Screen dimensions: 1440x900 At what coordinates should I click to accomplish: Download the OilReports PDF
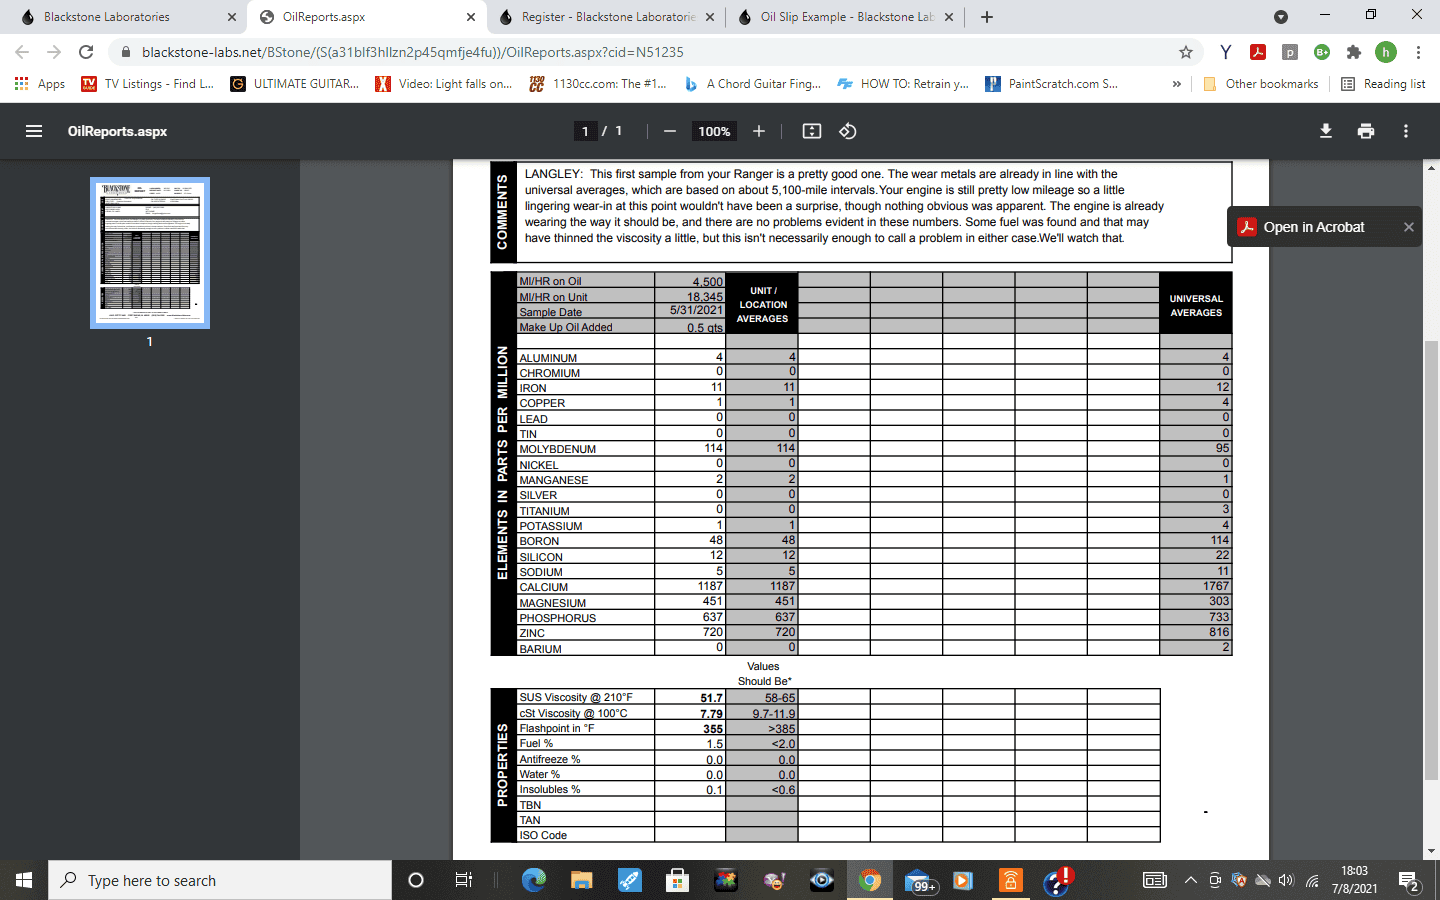click(1326, 131)
